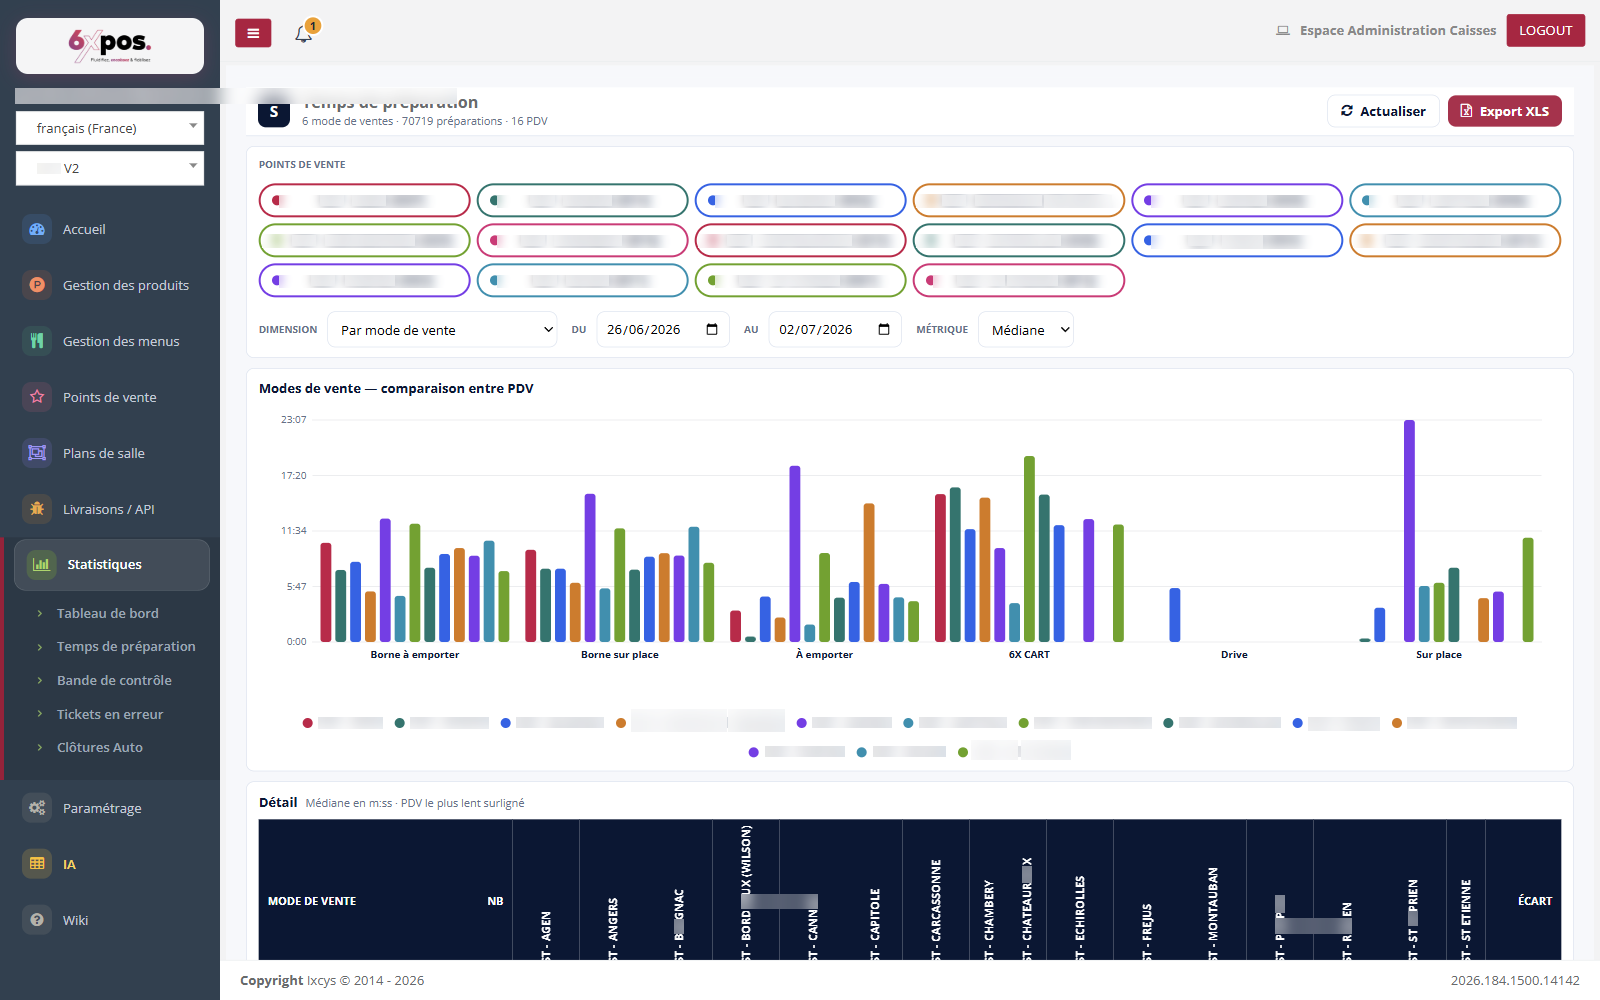Open Tableau de bord submenu item
This screenshot has height=1000, width=1600.
point(107,613)
